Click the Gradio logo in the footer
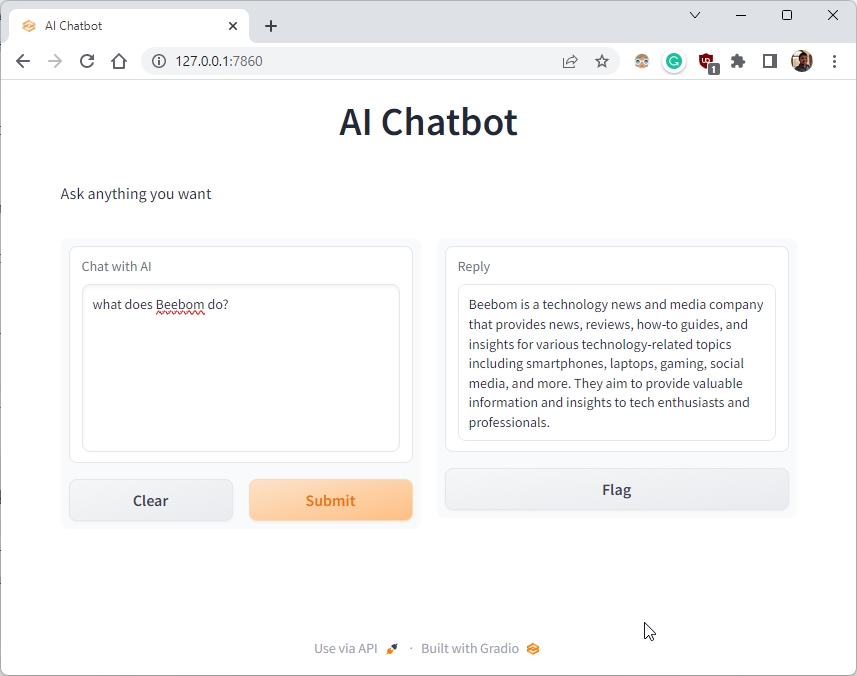Viewport: 857px width, 676px height. click(532, 648)
